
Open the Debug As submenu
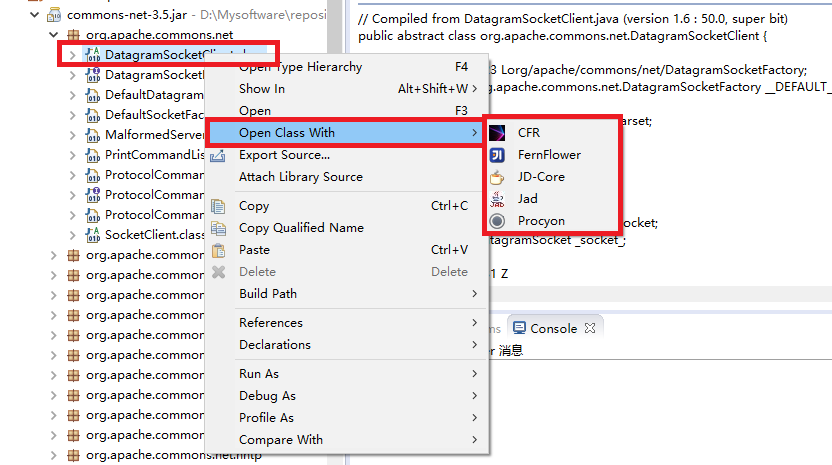(346, 396)
